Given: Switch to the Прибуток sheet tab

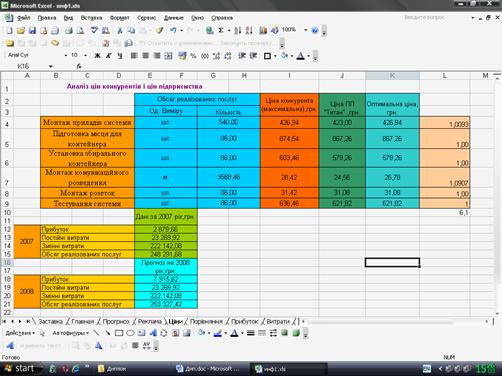Looking at the screenshot, I should click(245, 321).
